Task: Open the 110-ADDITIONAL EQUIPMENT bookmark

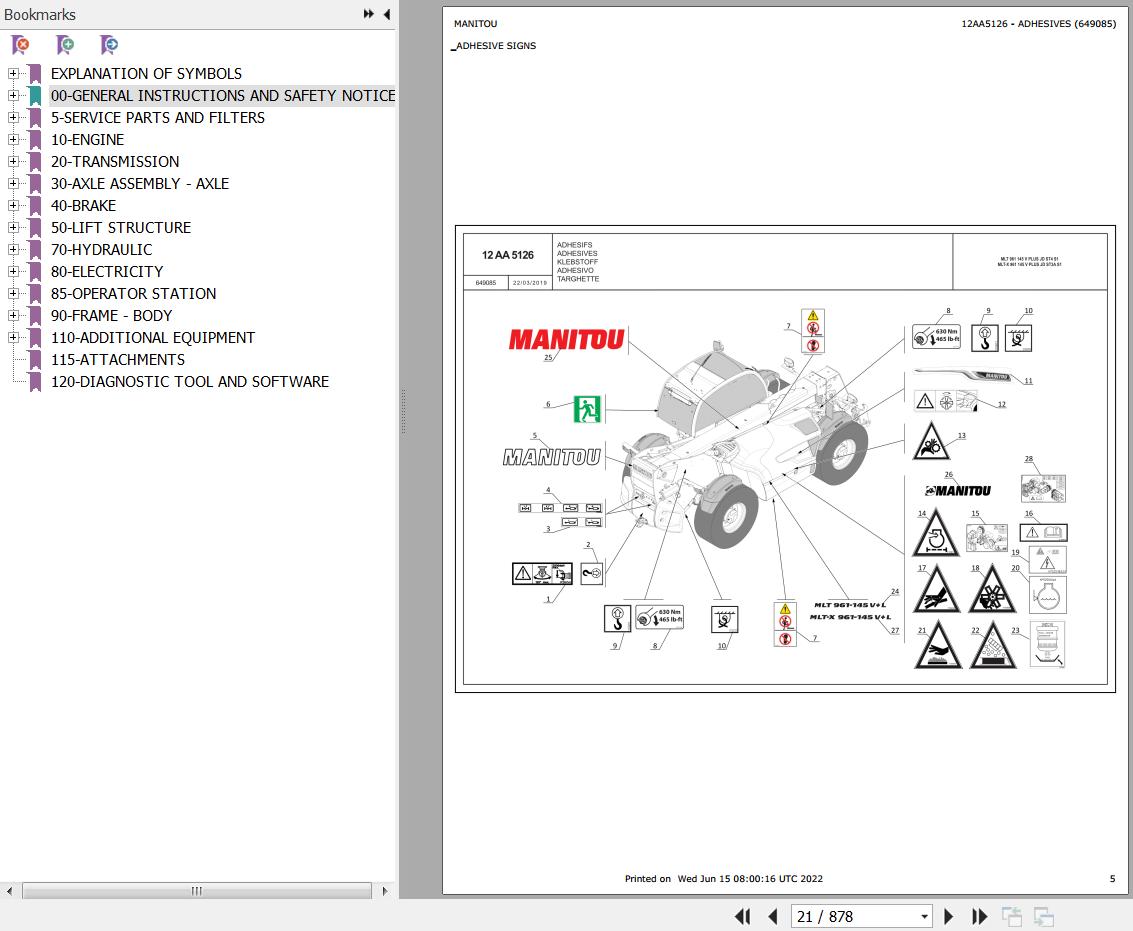Action: (x=152, y=338)
